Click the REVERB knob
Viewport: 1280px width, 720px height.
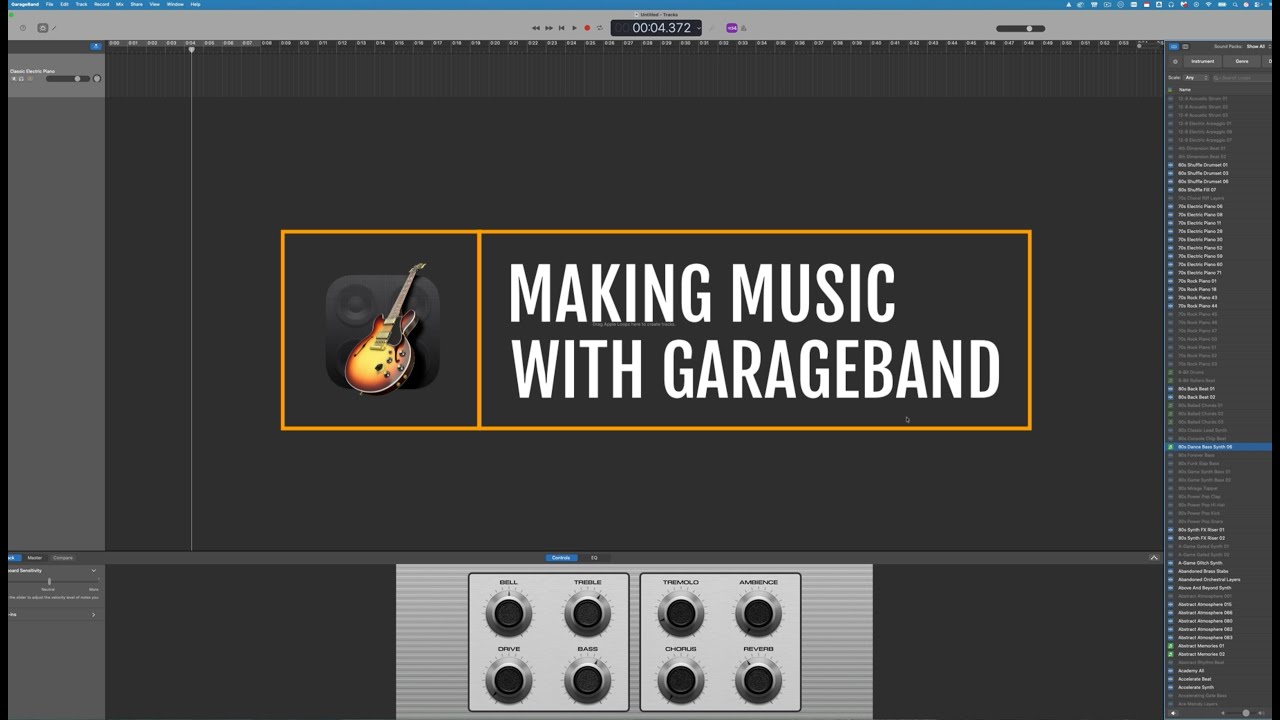[x=758, y=681]
